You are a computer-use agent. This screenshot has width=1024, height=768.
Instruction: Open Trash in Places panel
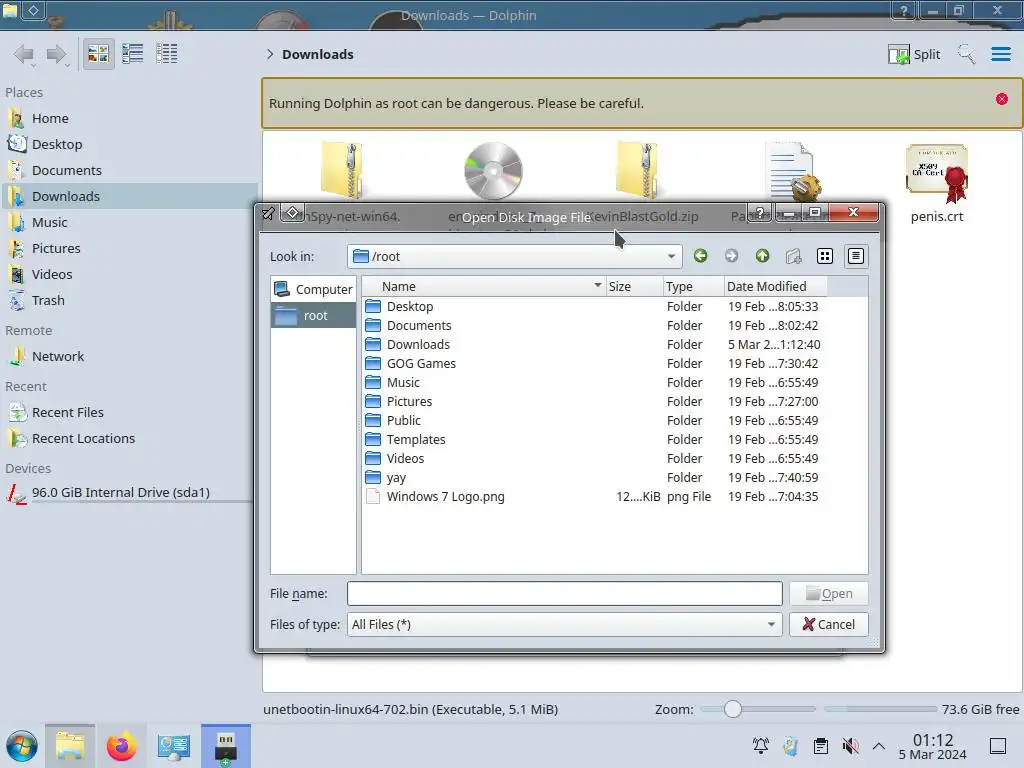pos(48,301)
